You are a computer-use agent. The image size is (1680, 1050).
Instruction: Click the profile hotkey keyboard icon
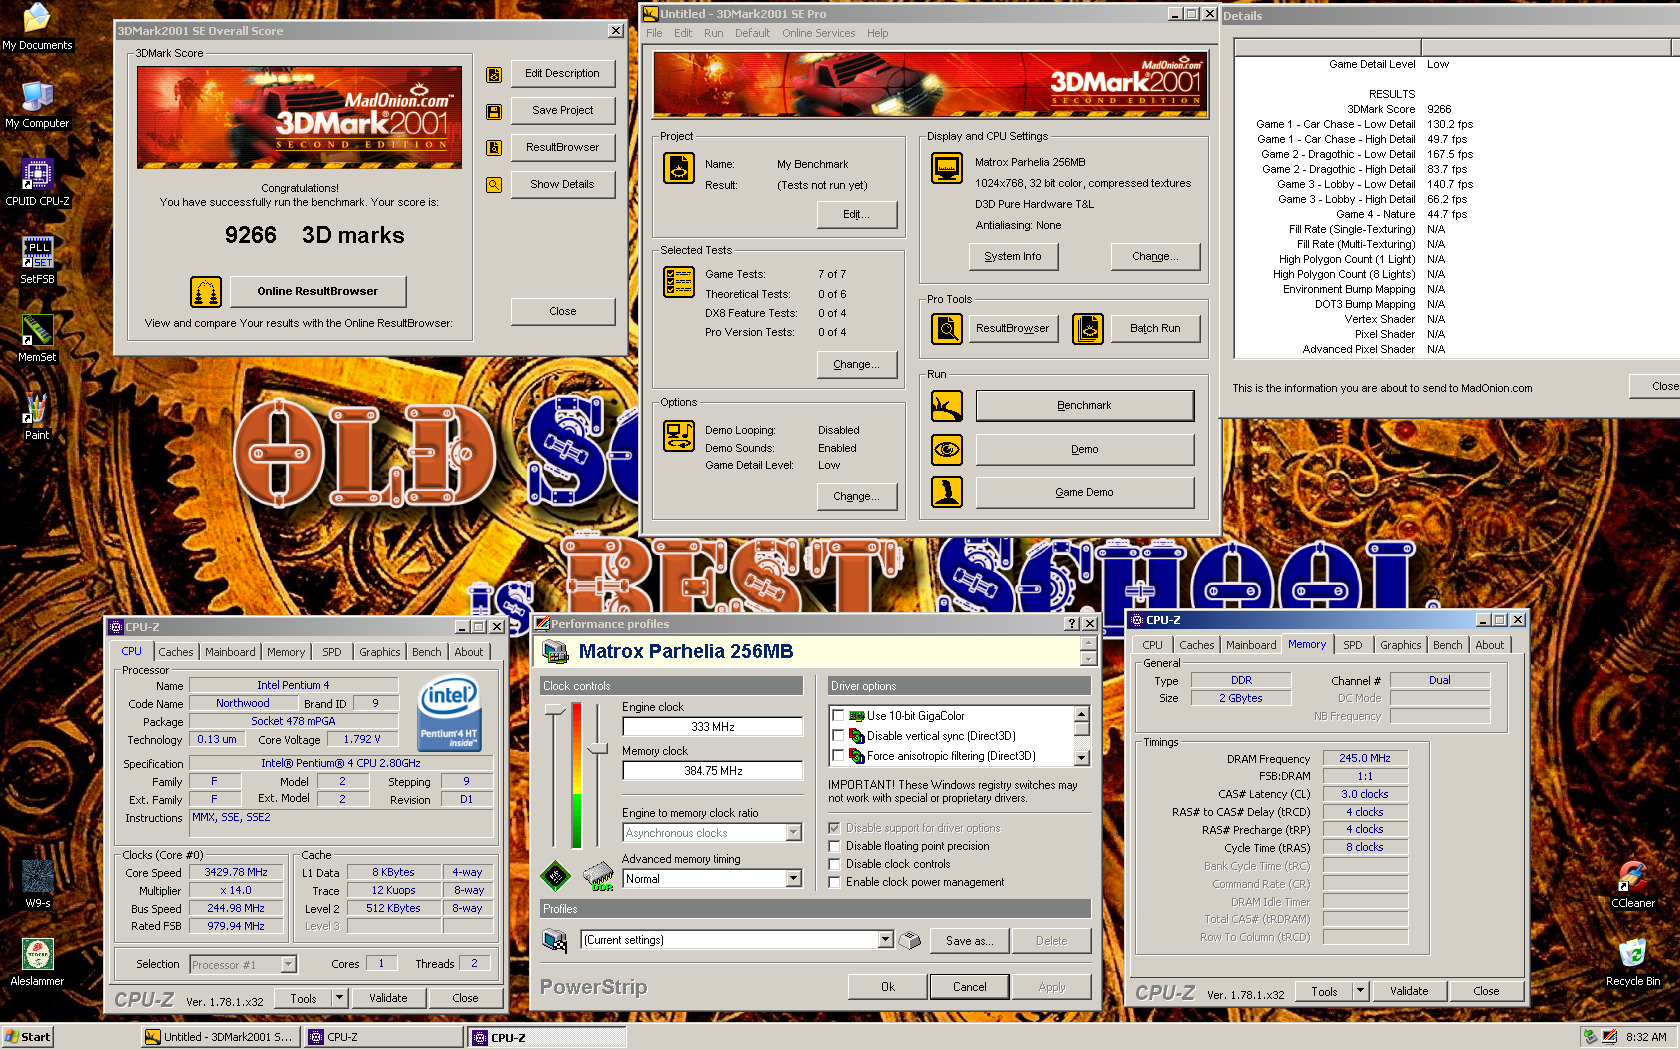pos(909,940)
